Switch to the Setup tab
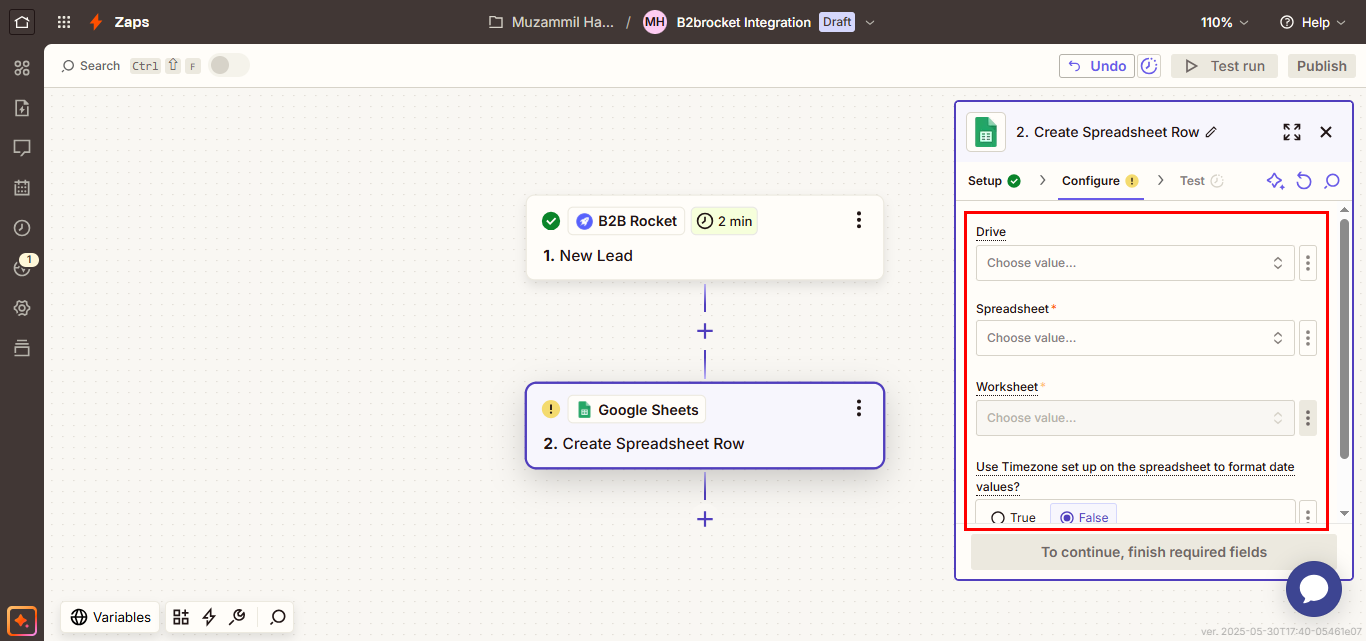Image resolution: width=1366 pixels, height=641 pixels. pos(993,181)
